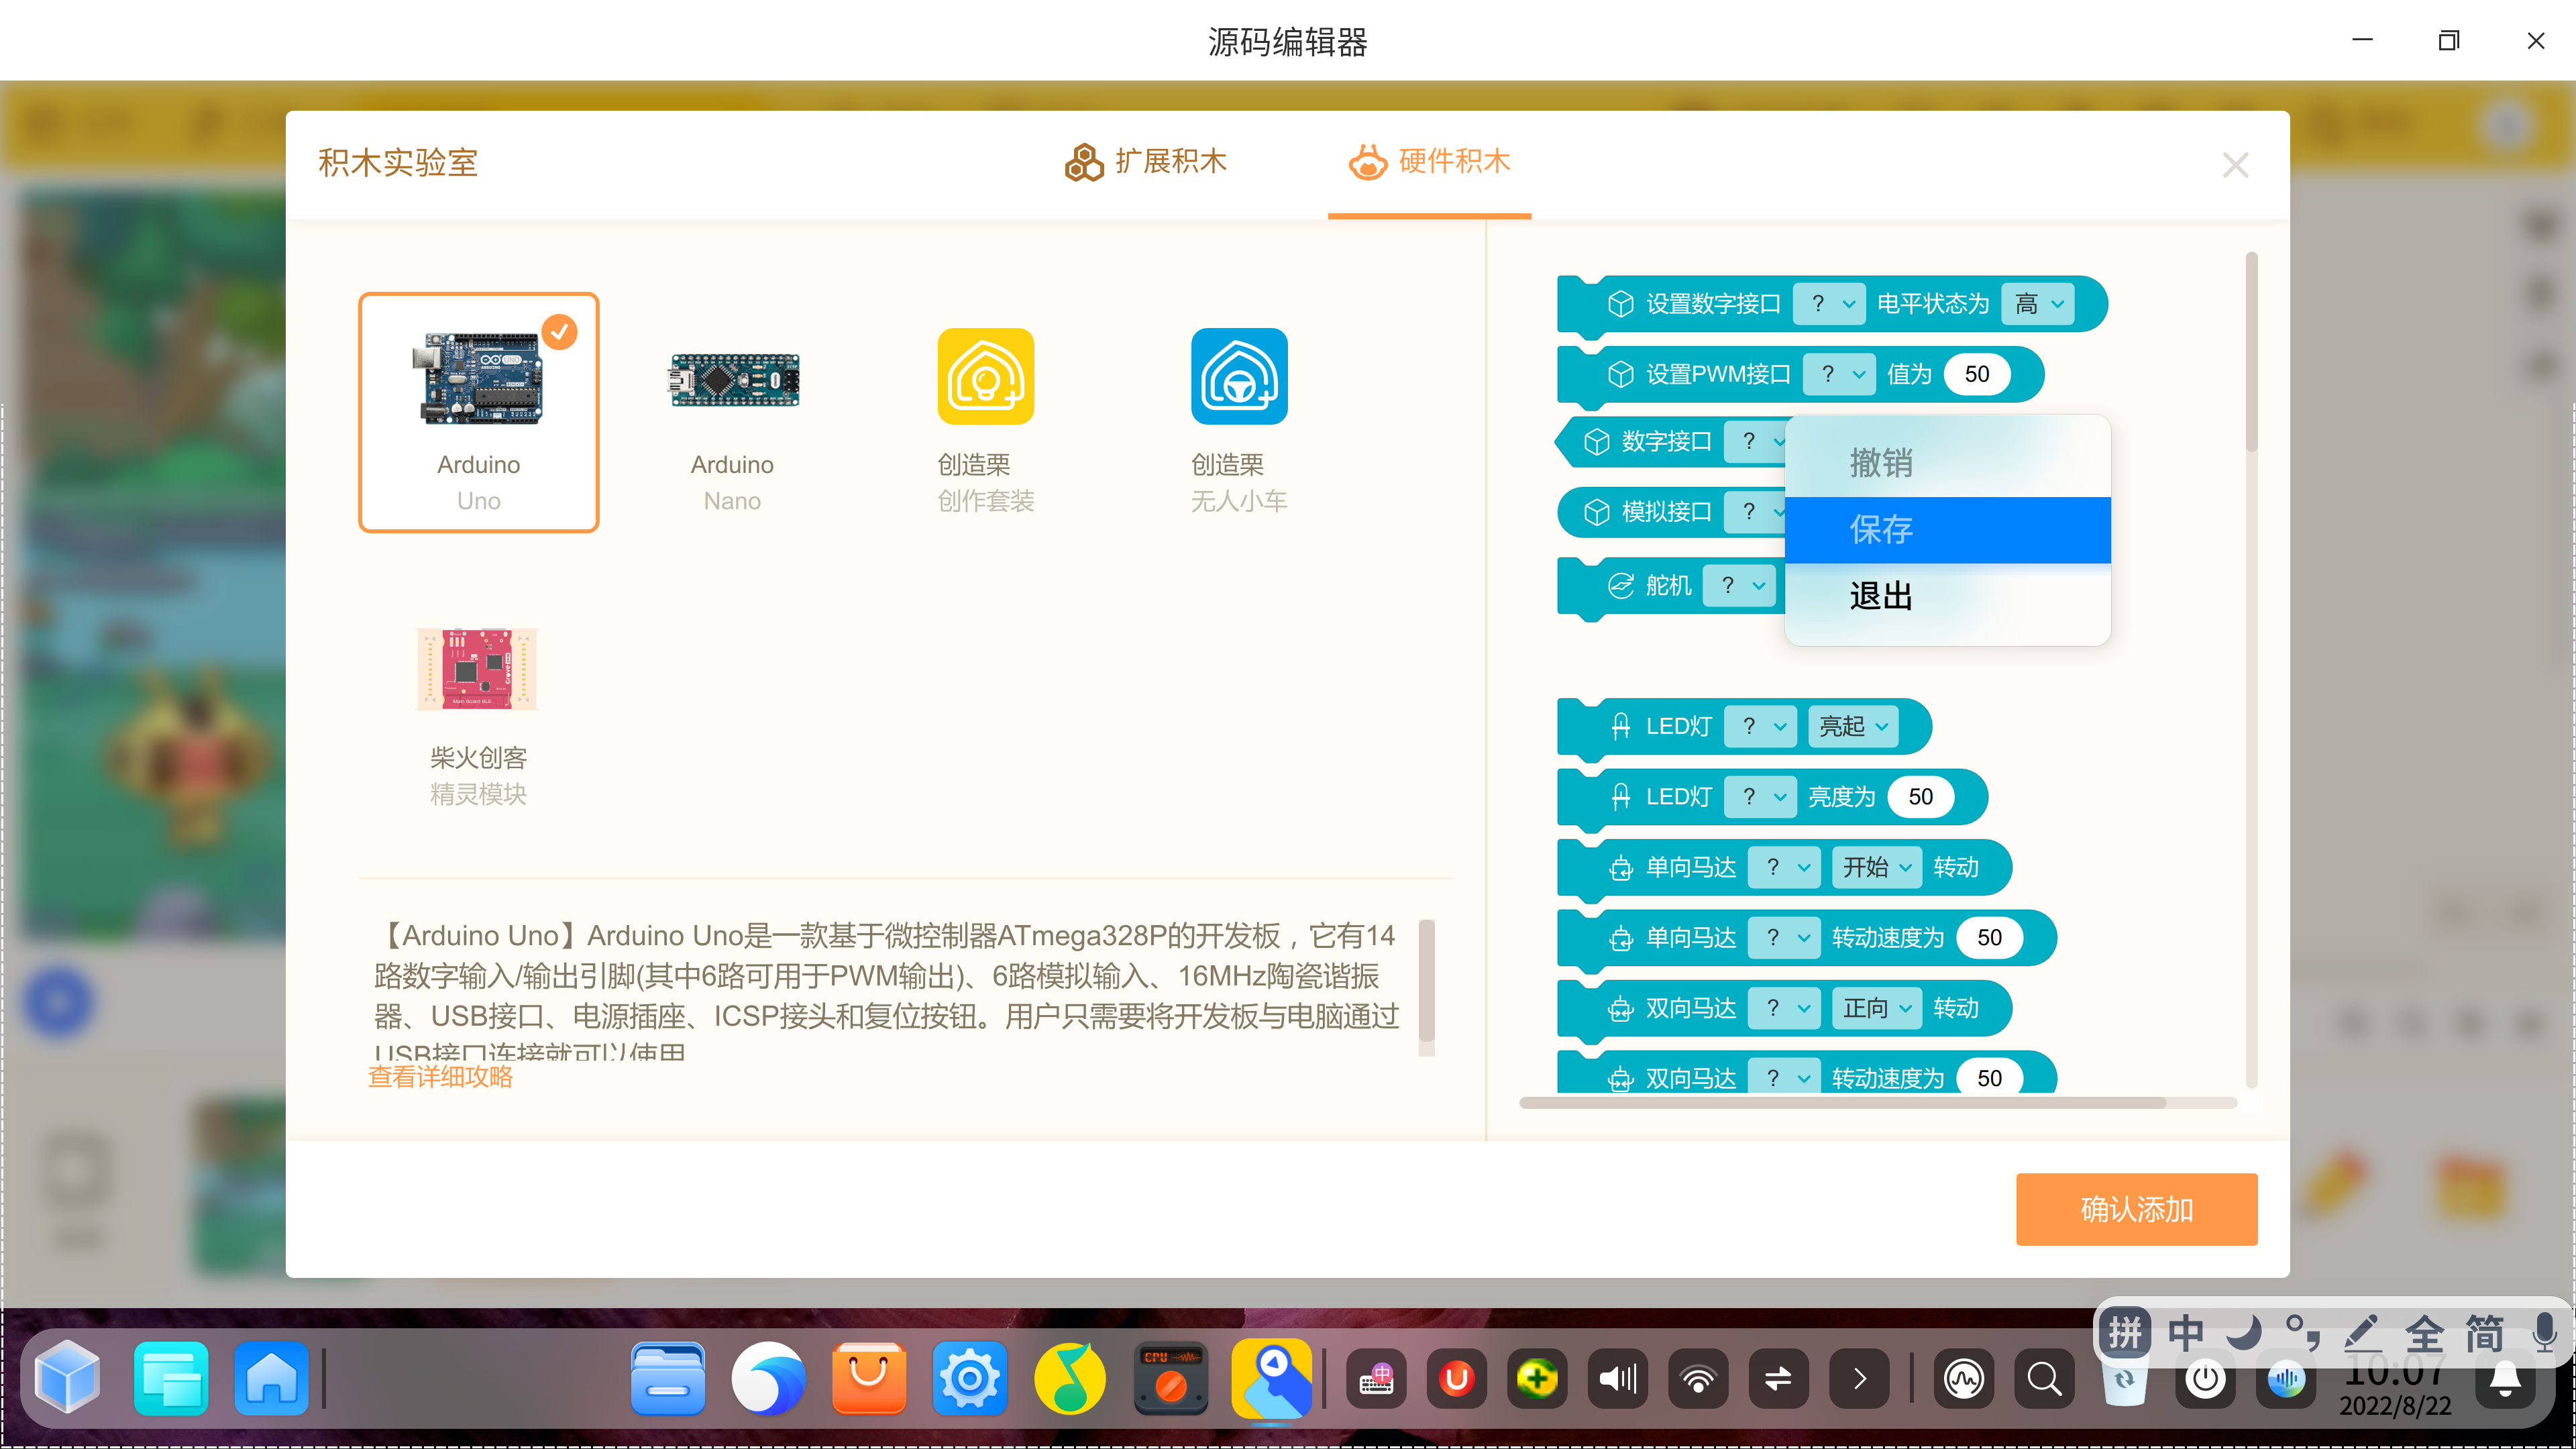Select the 柴火创客 精灵模块 card
This screenshot has height=1449, width=2576.
pos(478,706)
